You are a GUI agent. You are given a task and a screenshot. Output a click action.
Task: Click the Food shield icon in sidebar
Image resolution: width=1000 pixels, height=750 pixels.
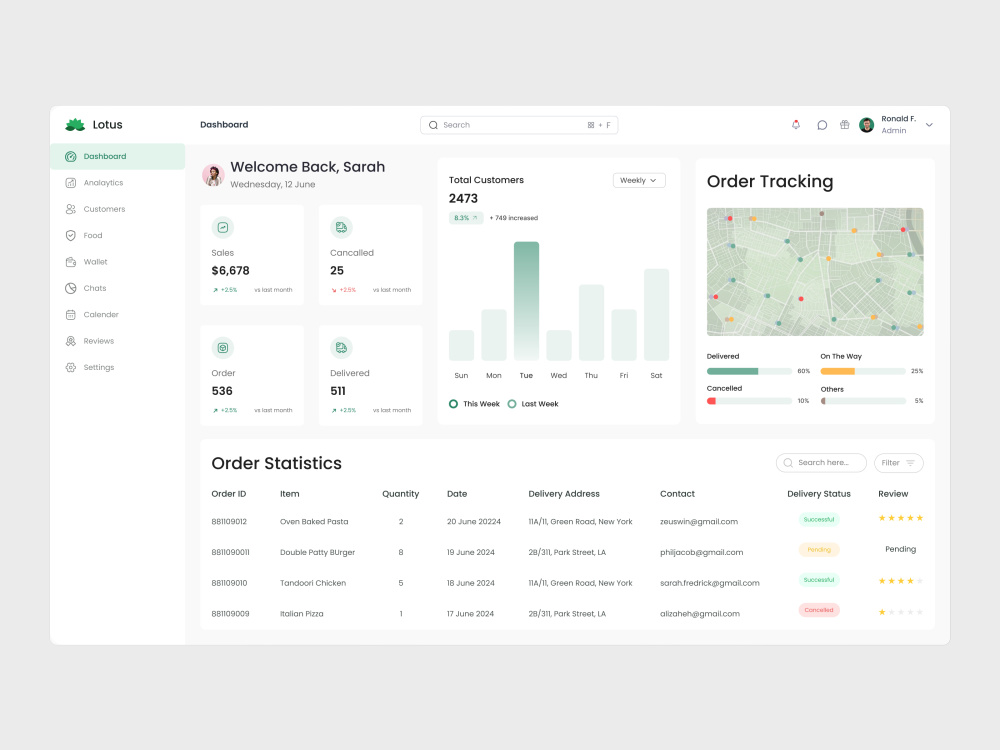[x=71, y=235]
